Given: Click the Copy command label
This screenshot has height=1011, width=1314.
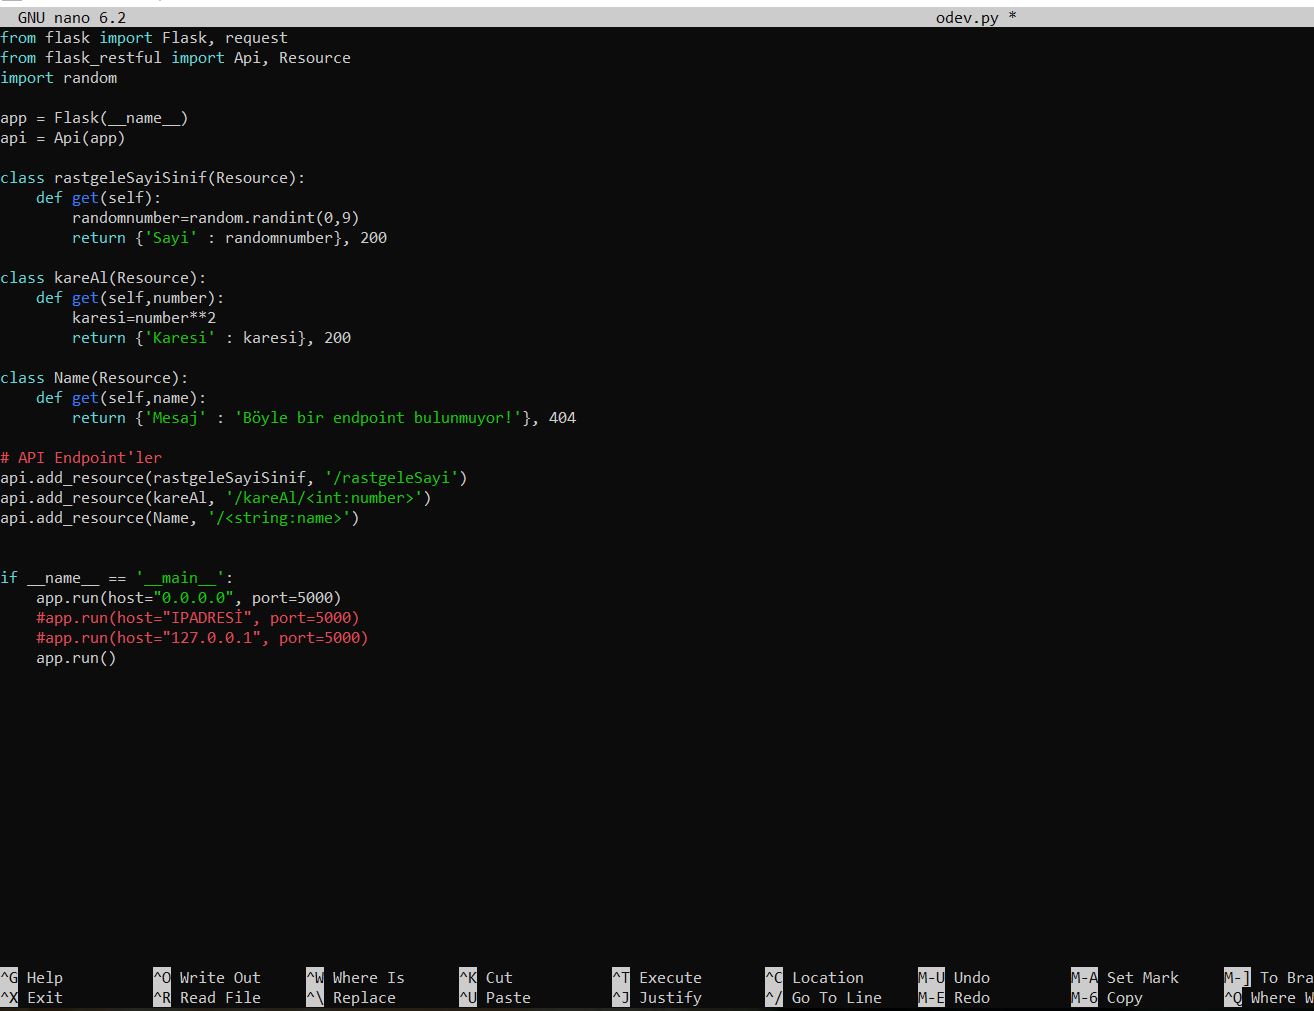Looking at the screenshot, I should [x=1125, y=997].
